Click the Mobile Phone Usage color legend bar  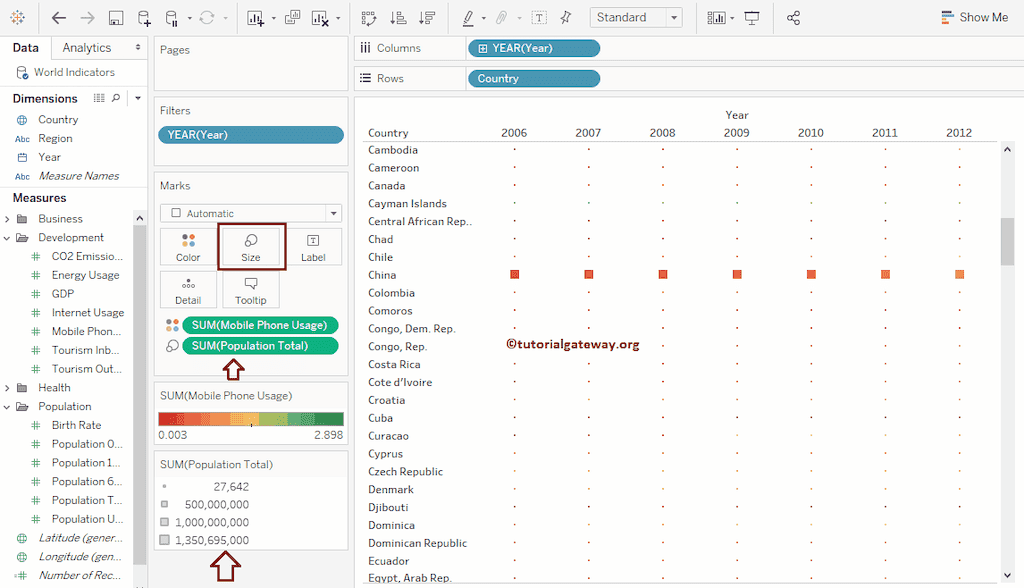click(x=250, y=420)
